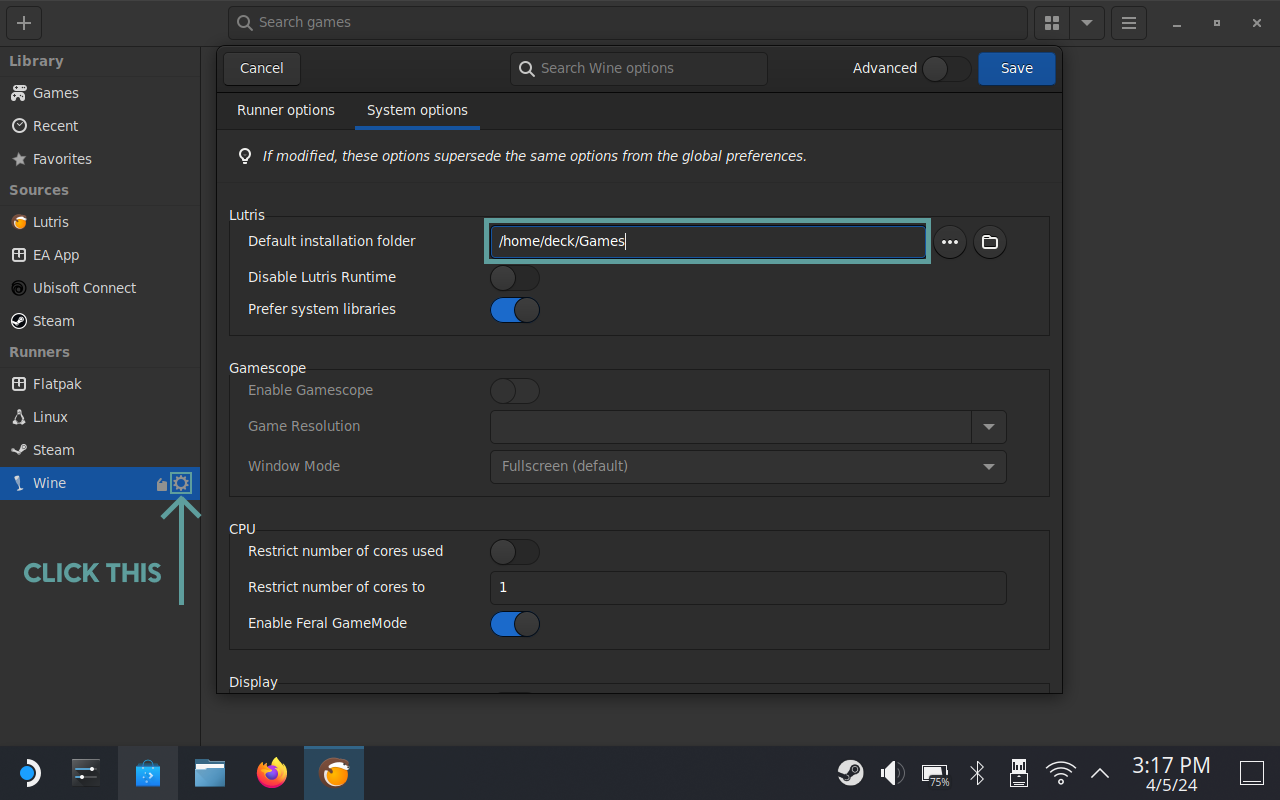The height and width of the screenshot is (800, 1280).
Task: Click the Wine runner configure gear icon
Action: click(181, 484)
